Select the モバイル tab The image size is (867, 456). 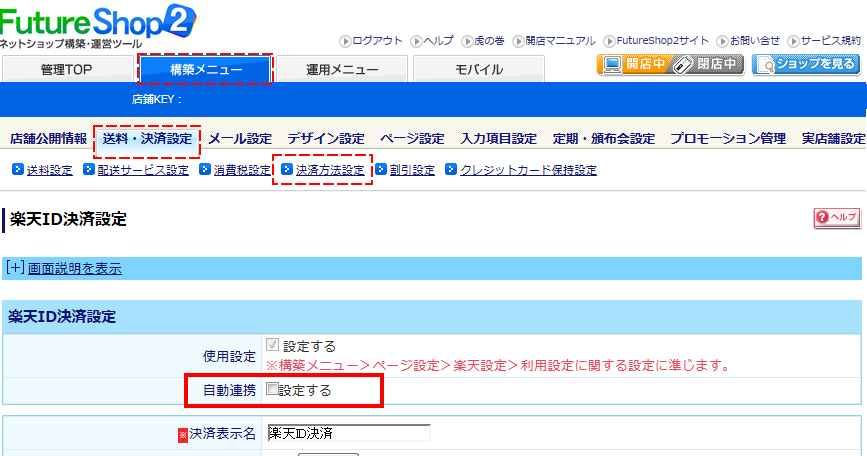pos(479,69)
